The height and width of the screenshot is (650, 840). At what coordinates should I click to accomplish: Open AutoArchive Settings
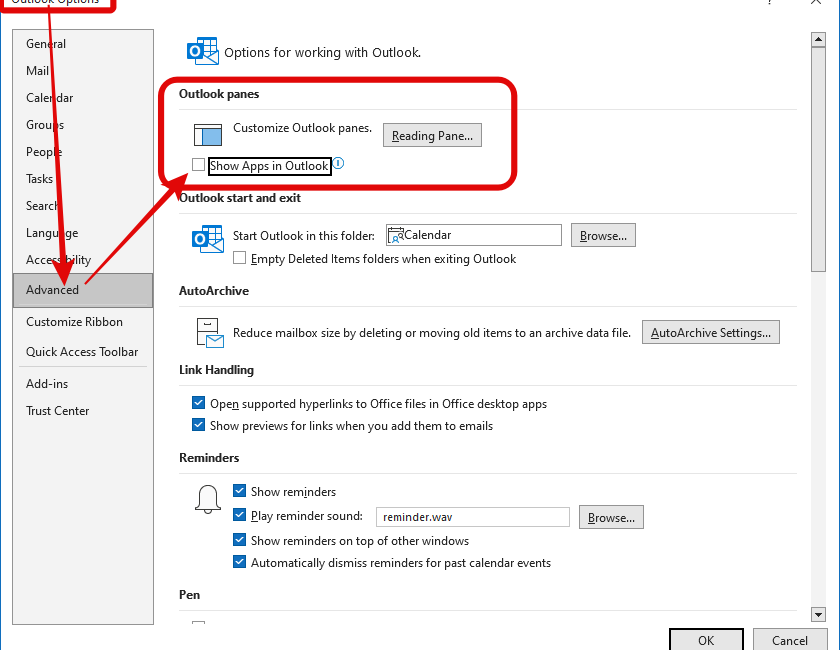(711, 332)
